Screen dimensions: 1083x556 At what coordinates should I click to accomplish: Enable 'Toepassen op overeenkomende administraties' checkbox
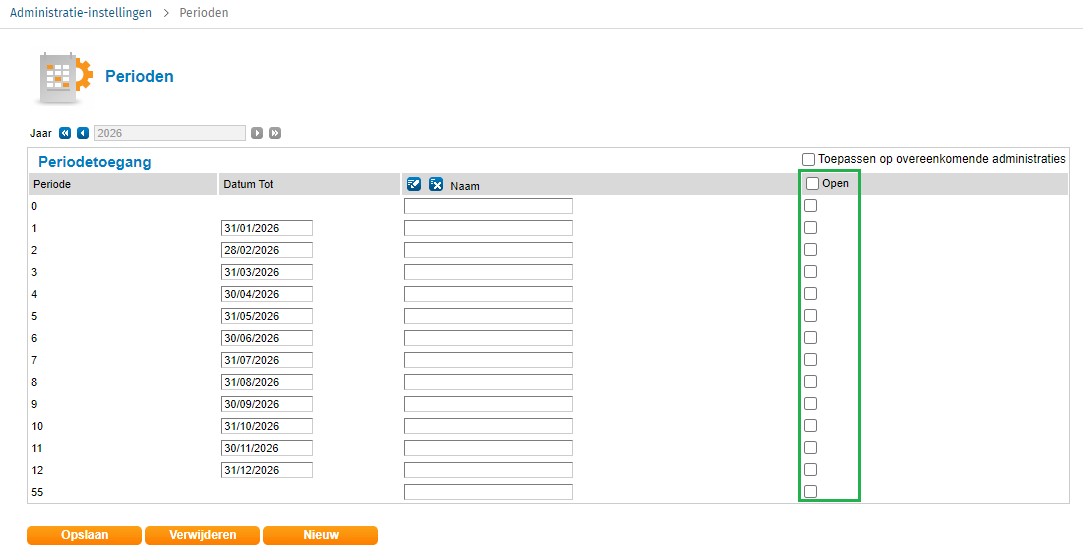(x=808, y=159)
